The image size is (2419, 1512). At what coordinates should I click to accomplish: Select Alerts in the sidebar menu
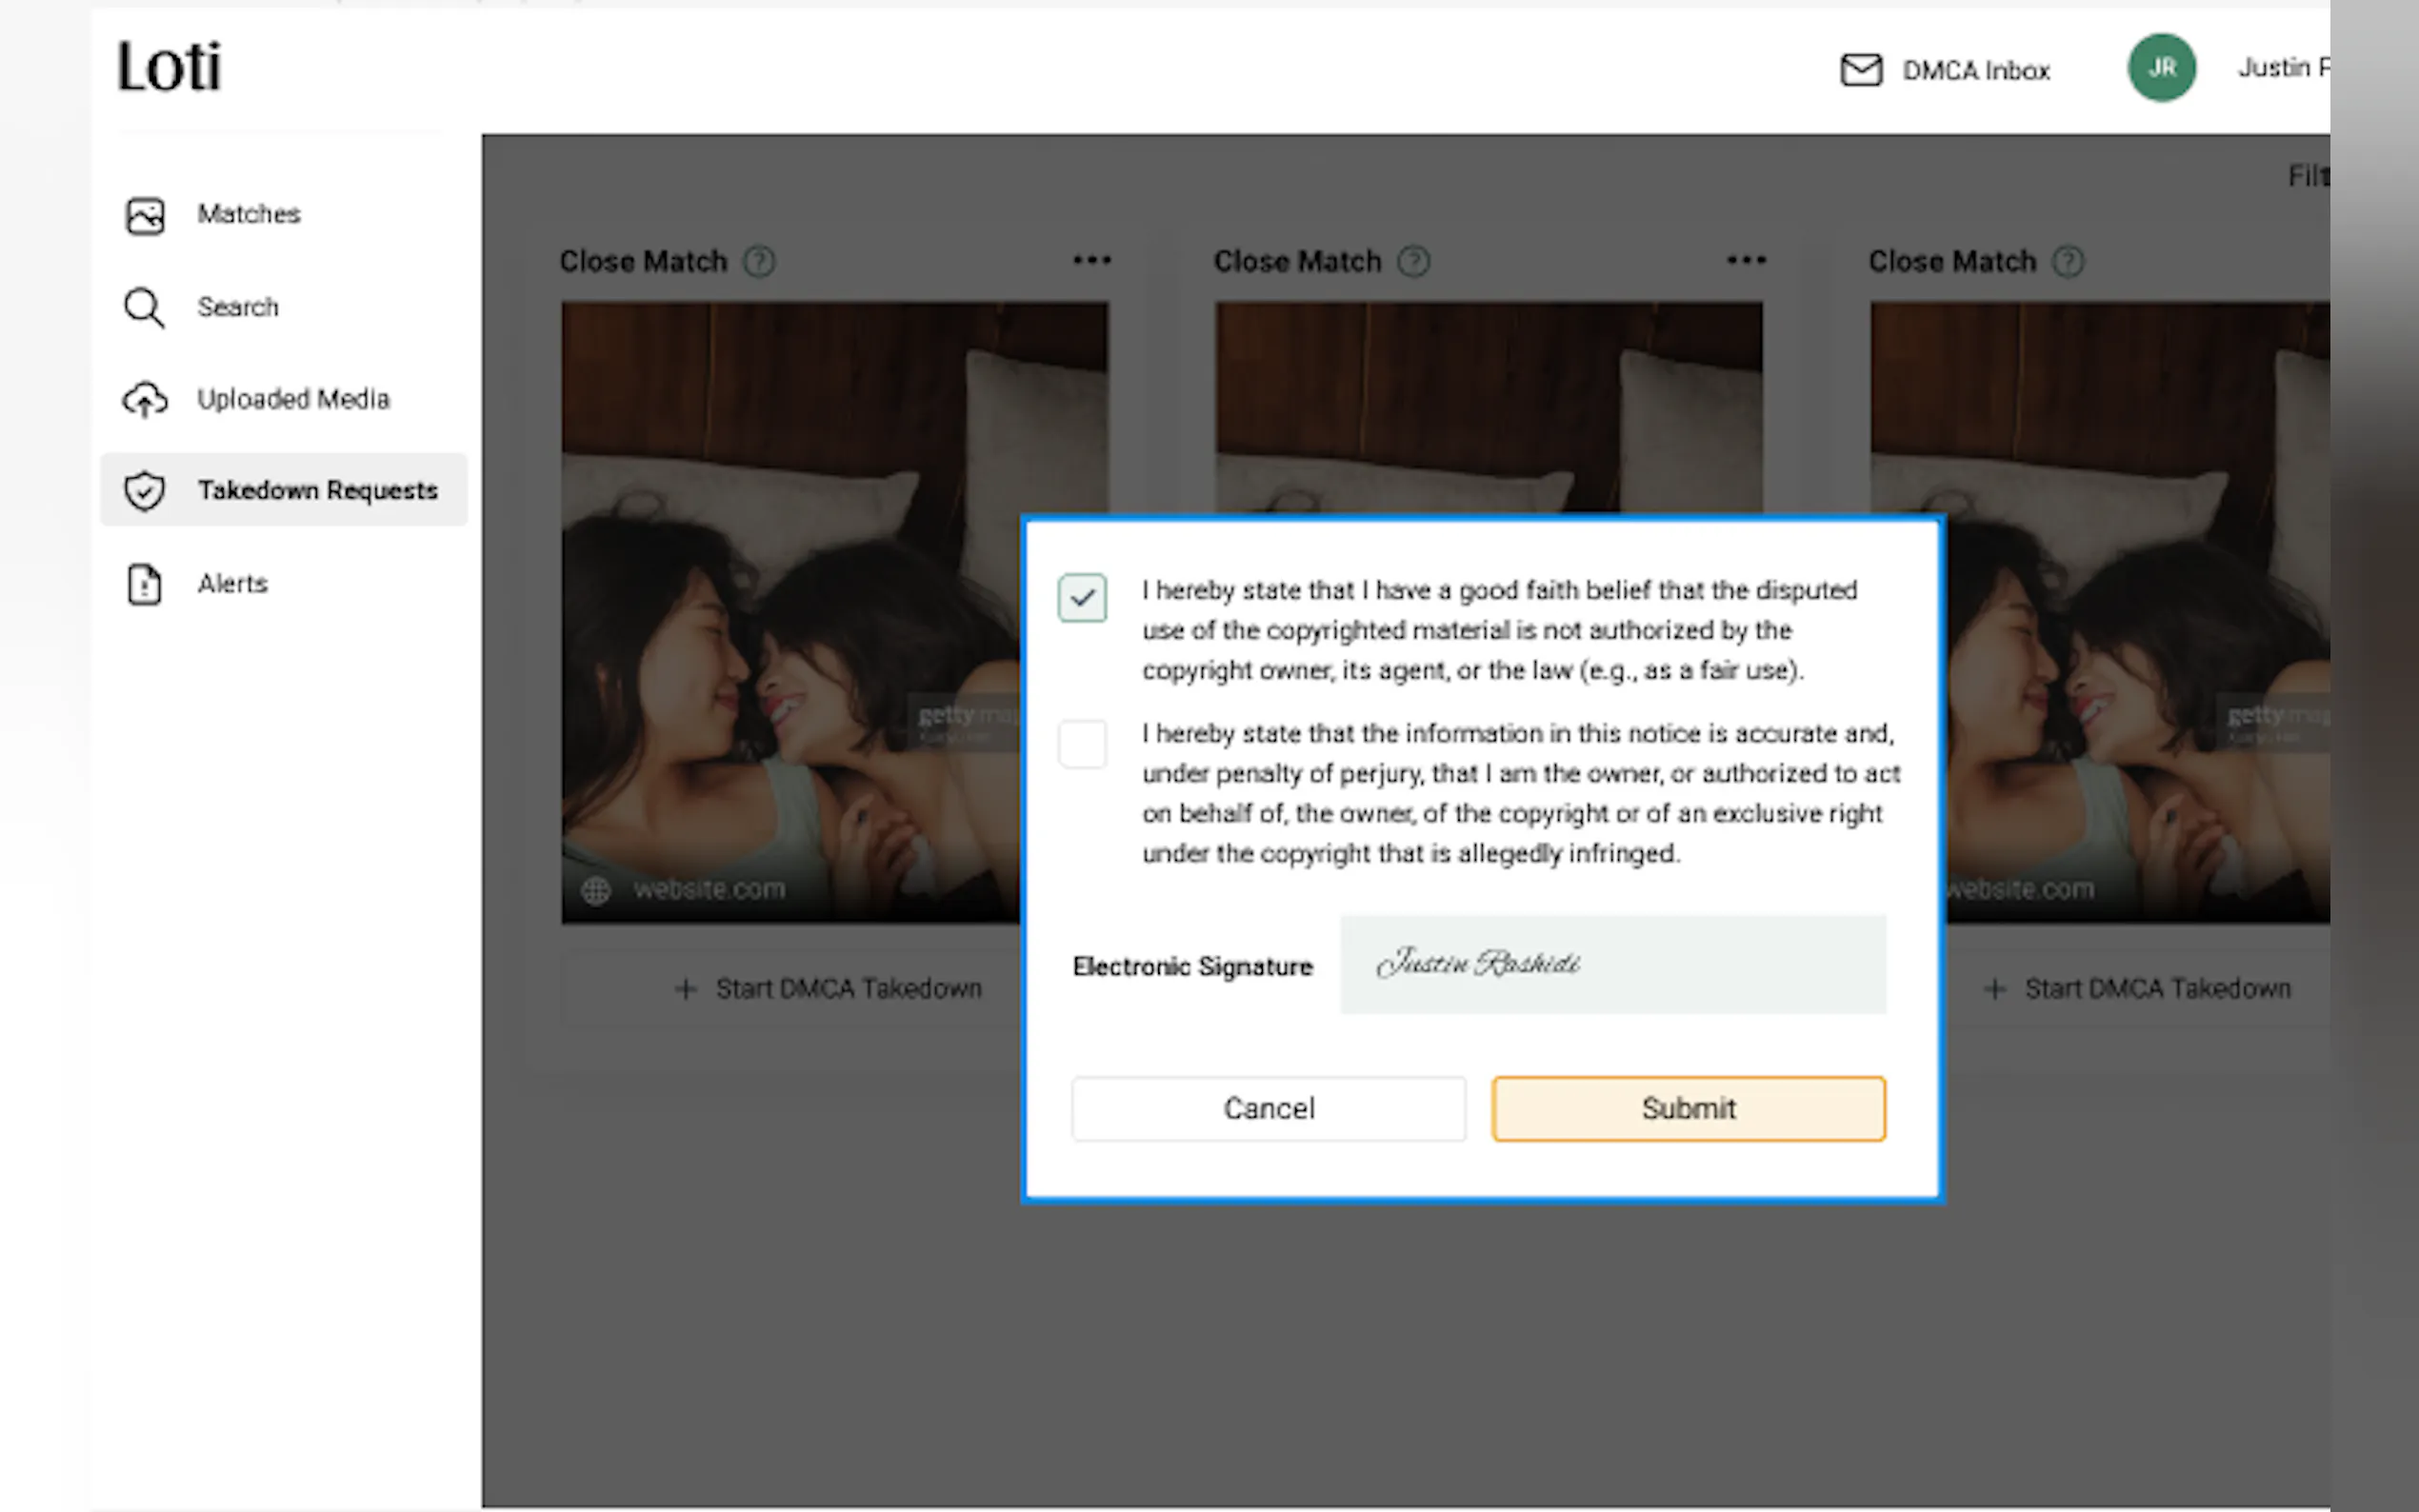click(232, 584)
